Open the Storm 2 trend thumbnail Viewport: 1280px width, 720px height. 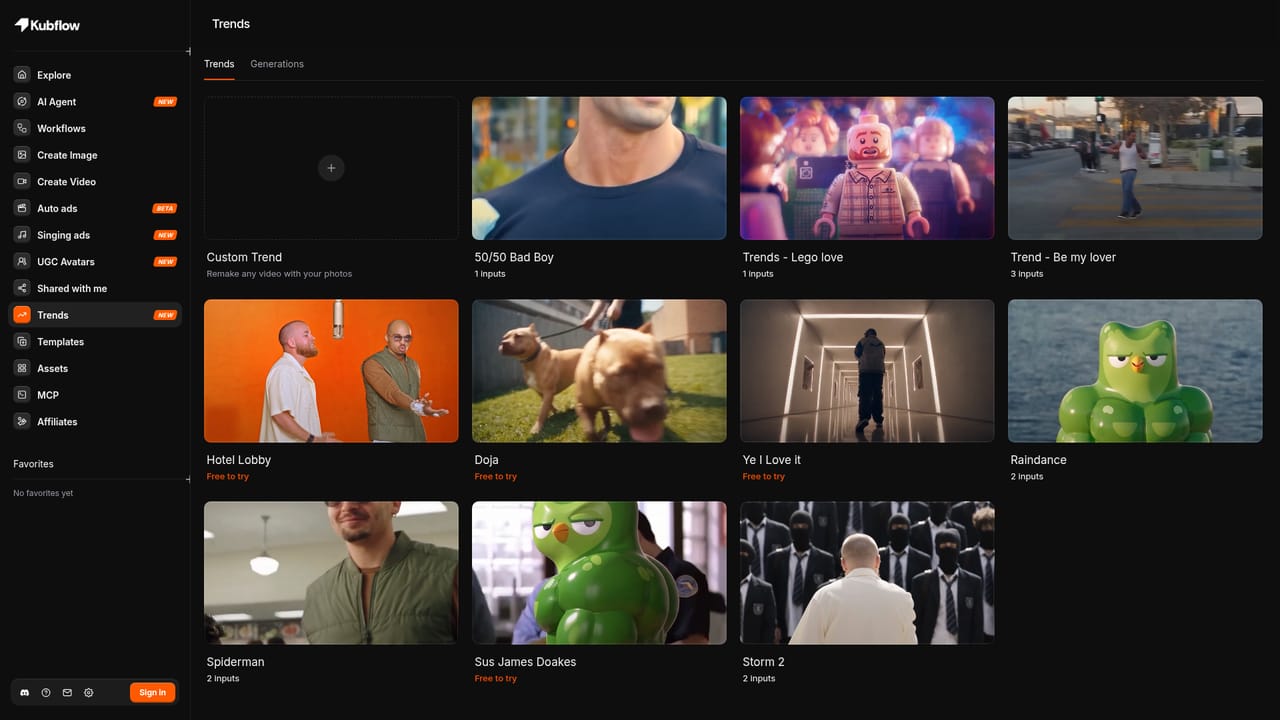867,573
